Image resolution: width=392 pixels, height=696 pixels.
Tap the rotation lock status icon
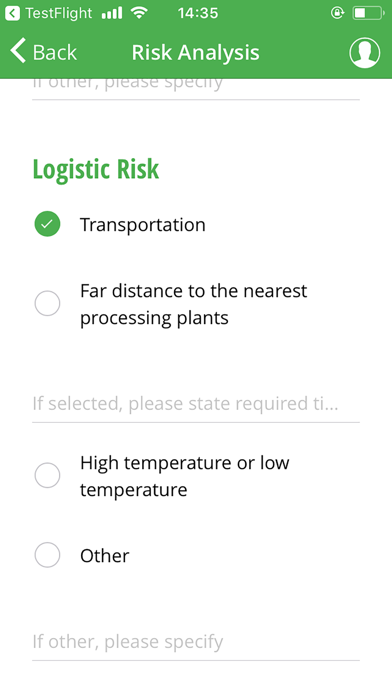pos(337,13)
